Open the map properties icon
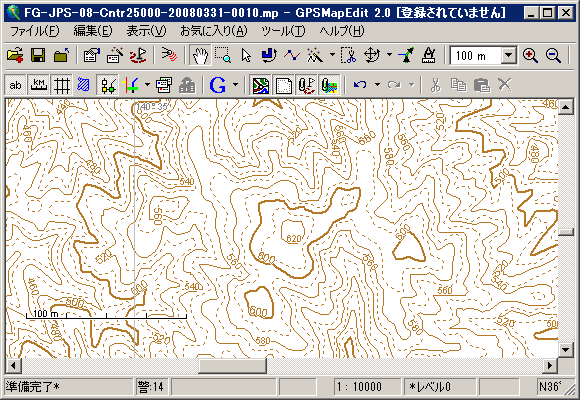Viewport: 580px width, 400px height. click(x=92, y=56)
